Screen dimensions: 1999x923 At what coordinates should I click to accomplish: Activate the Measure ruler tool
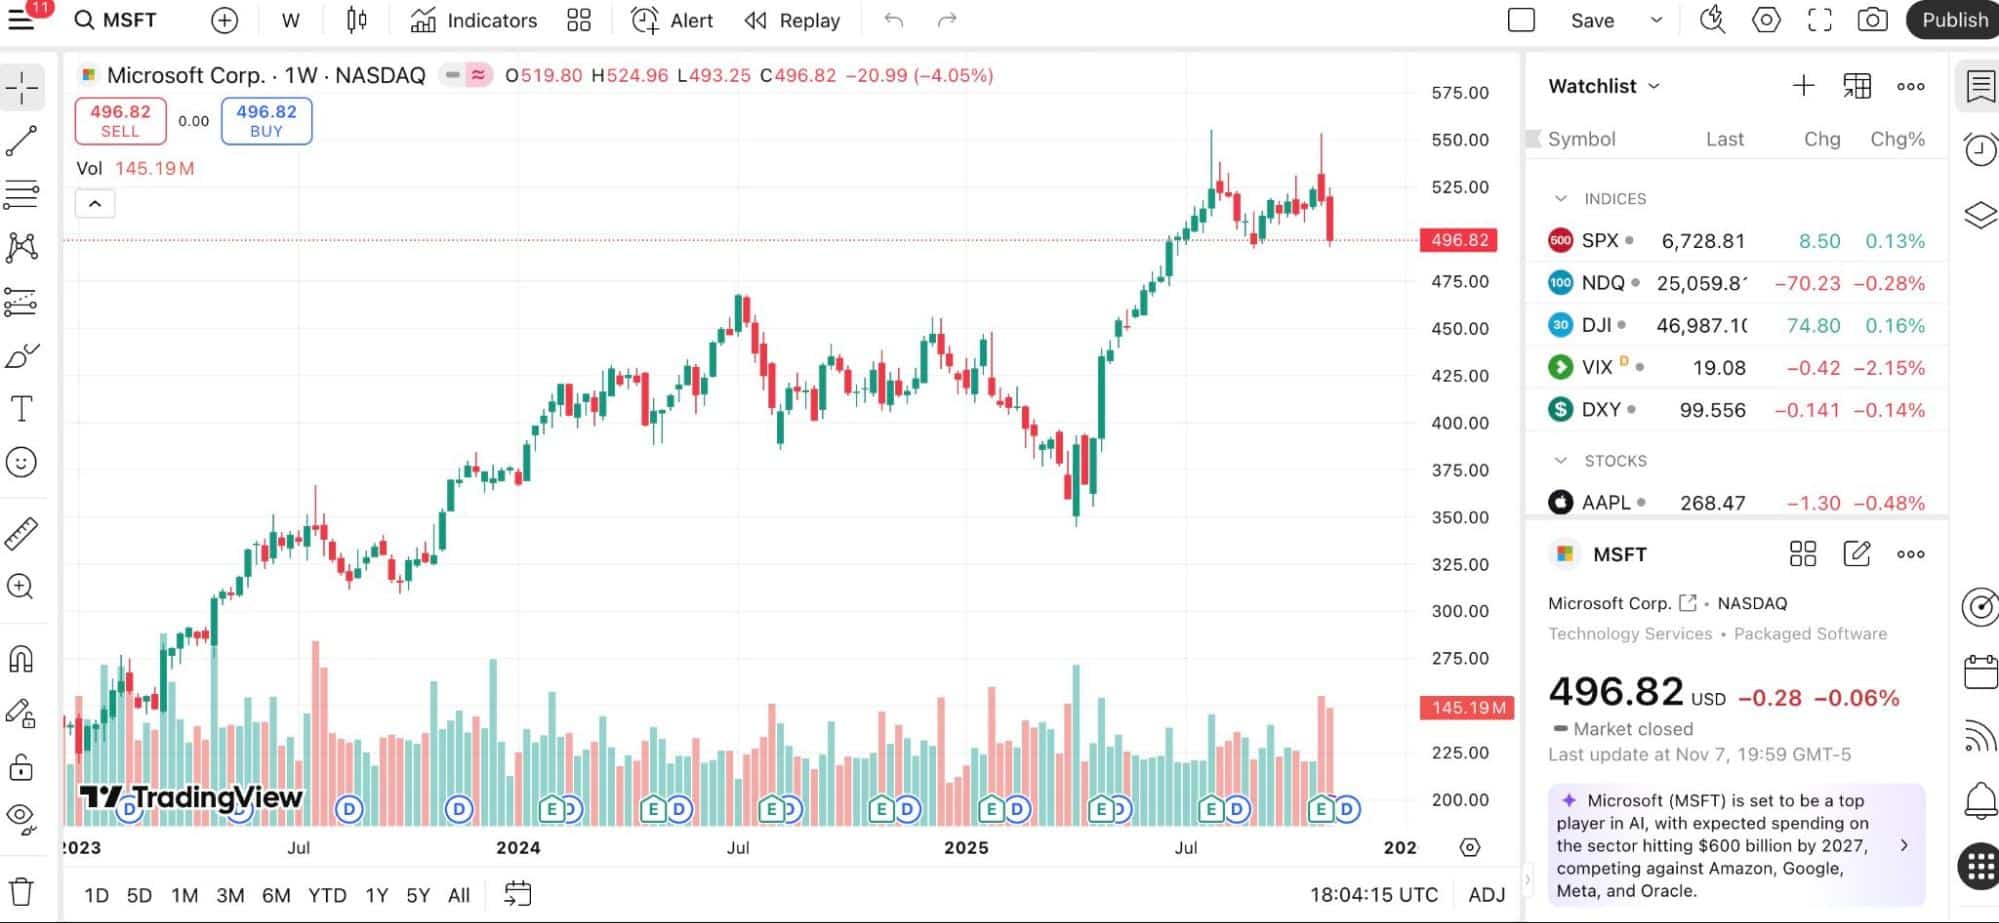pyautogui.click(x=22, y=533)
